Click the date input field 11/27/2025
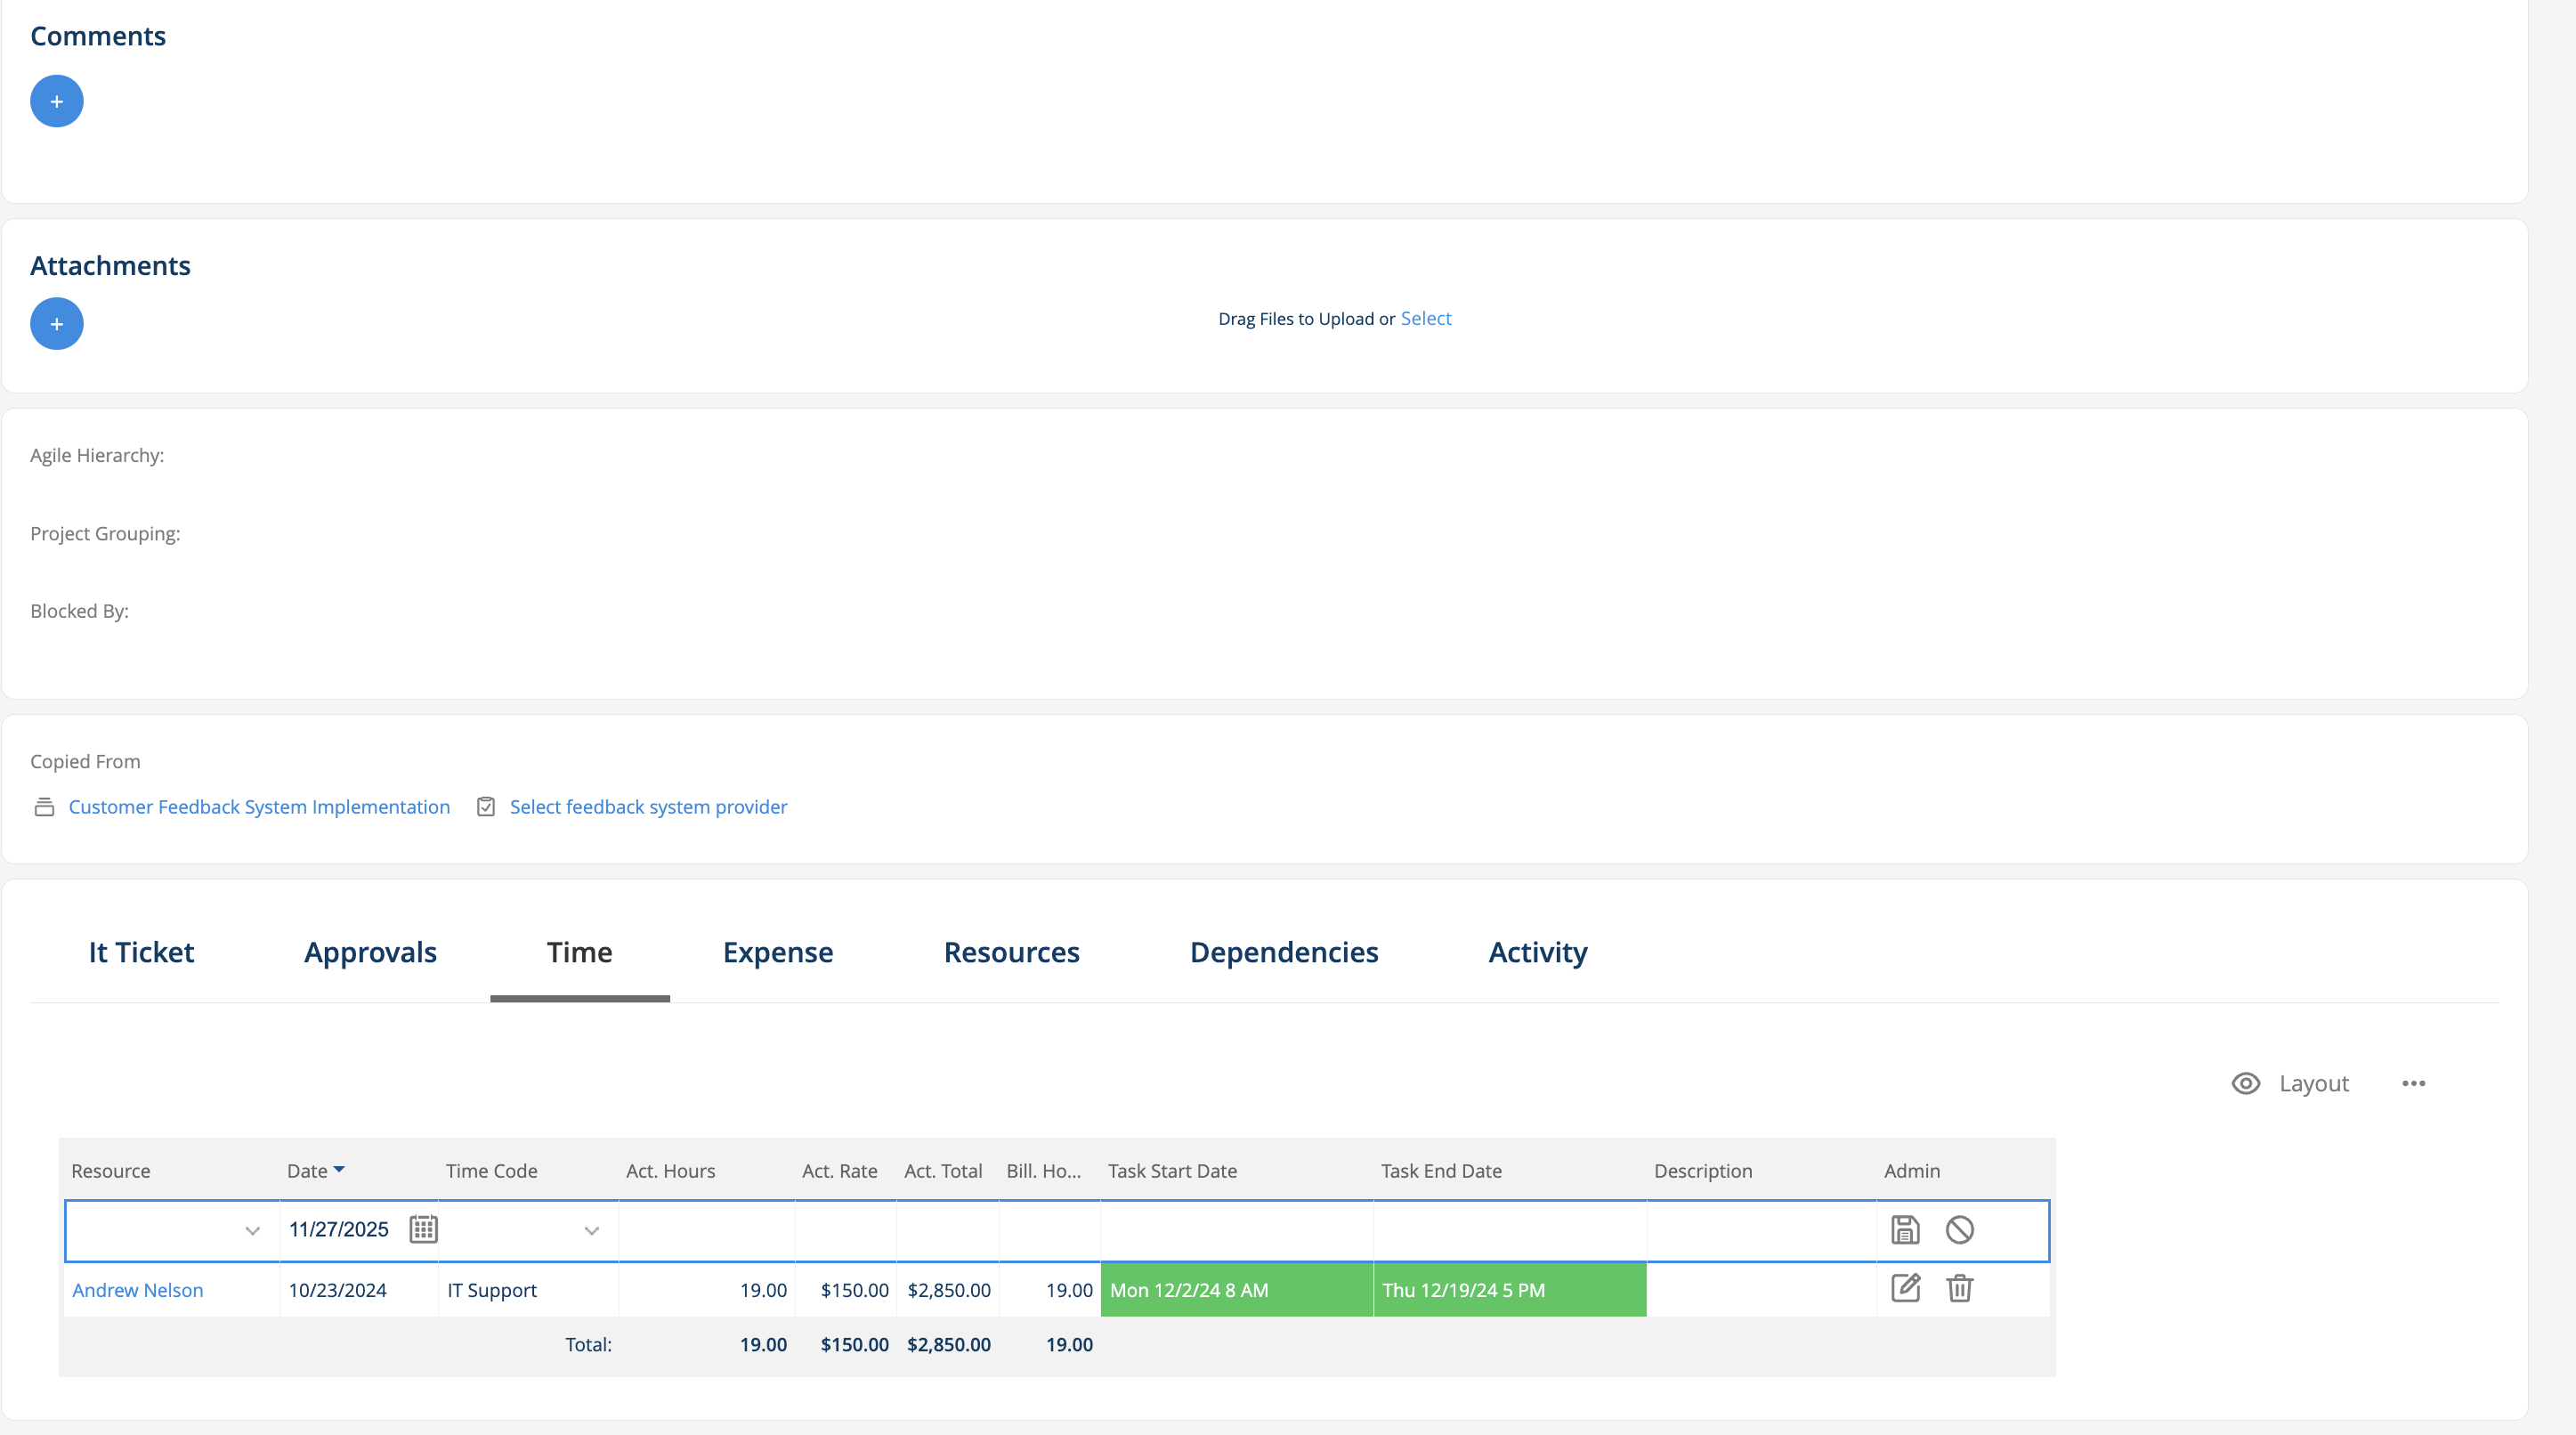 339,1229
